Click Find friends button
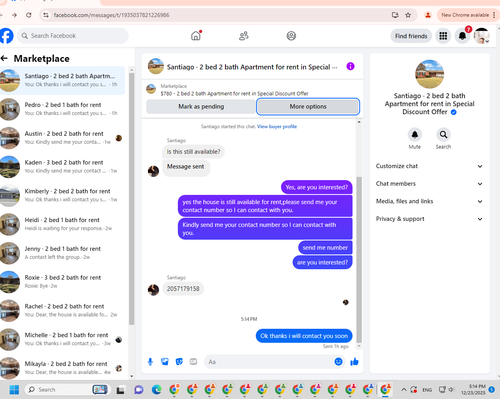 pos(411,36)
